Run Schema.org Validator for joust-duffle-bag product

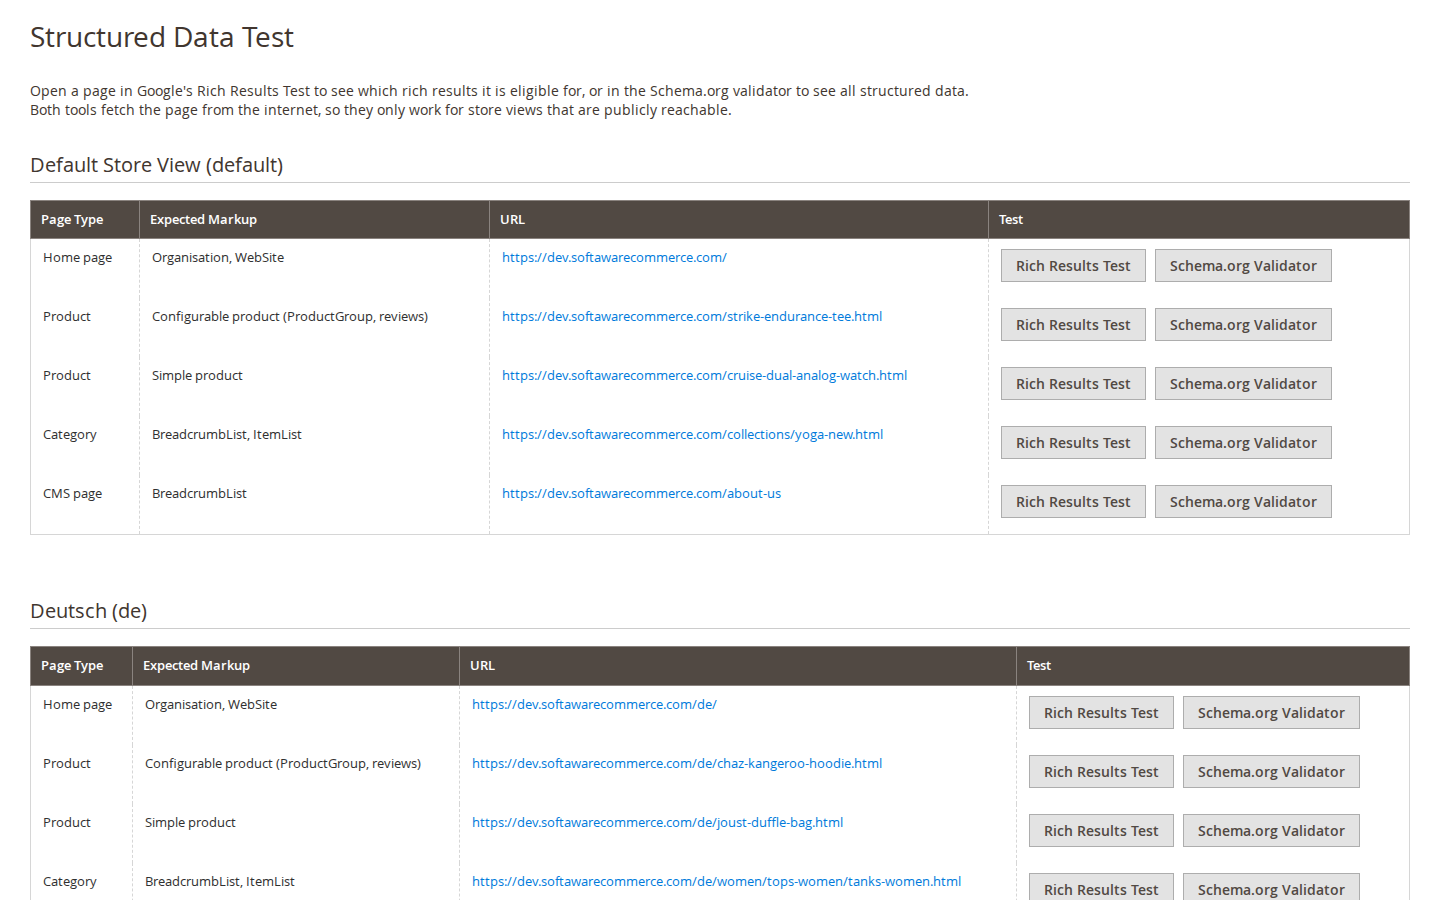(x=1271, y=831)
